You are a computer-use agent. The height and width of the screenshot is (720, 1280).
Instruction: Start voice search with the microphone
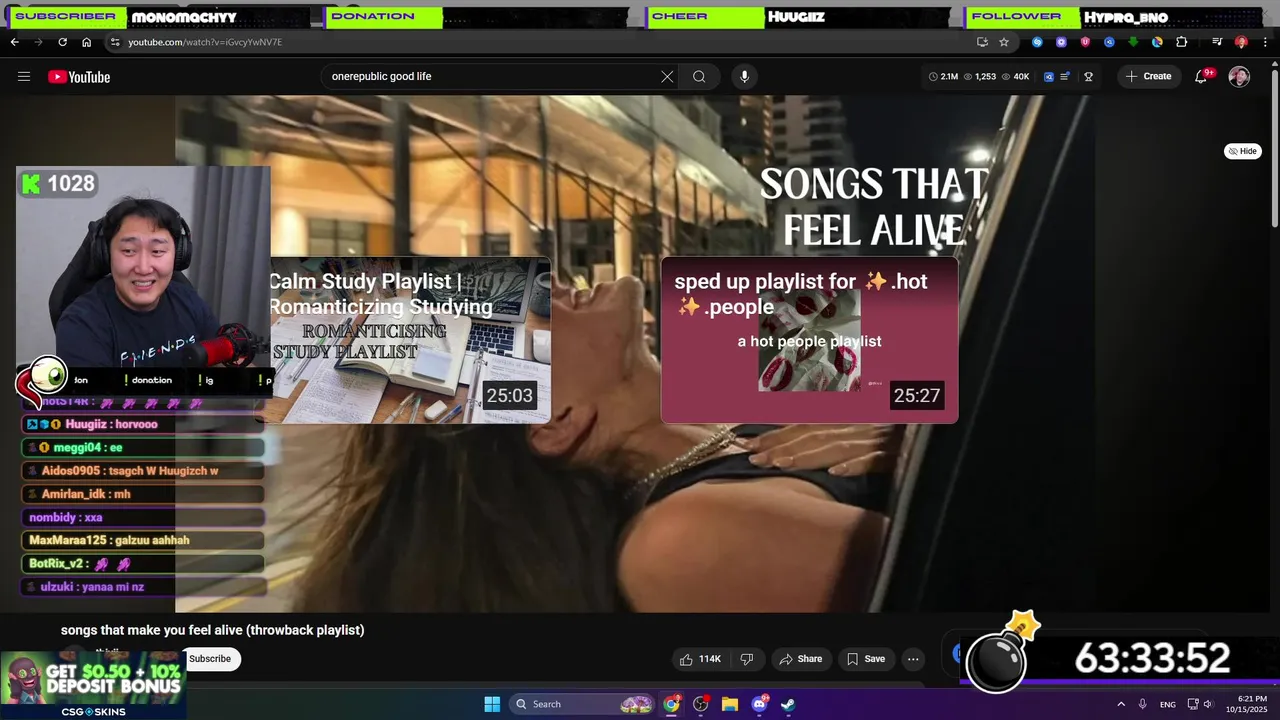coord(744,77)
